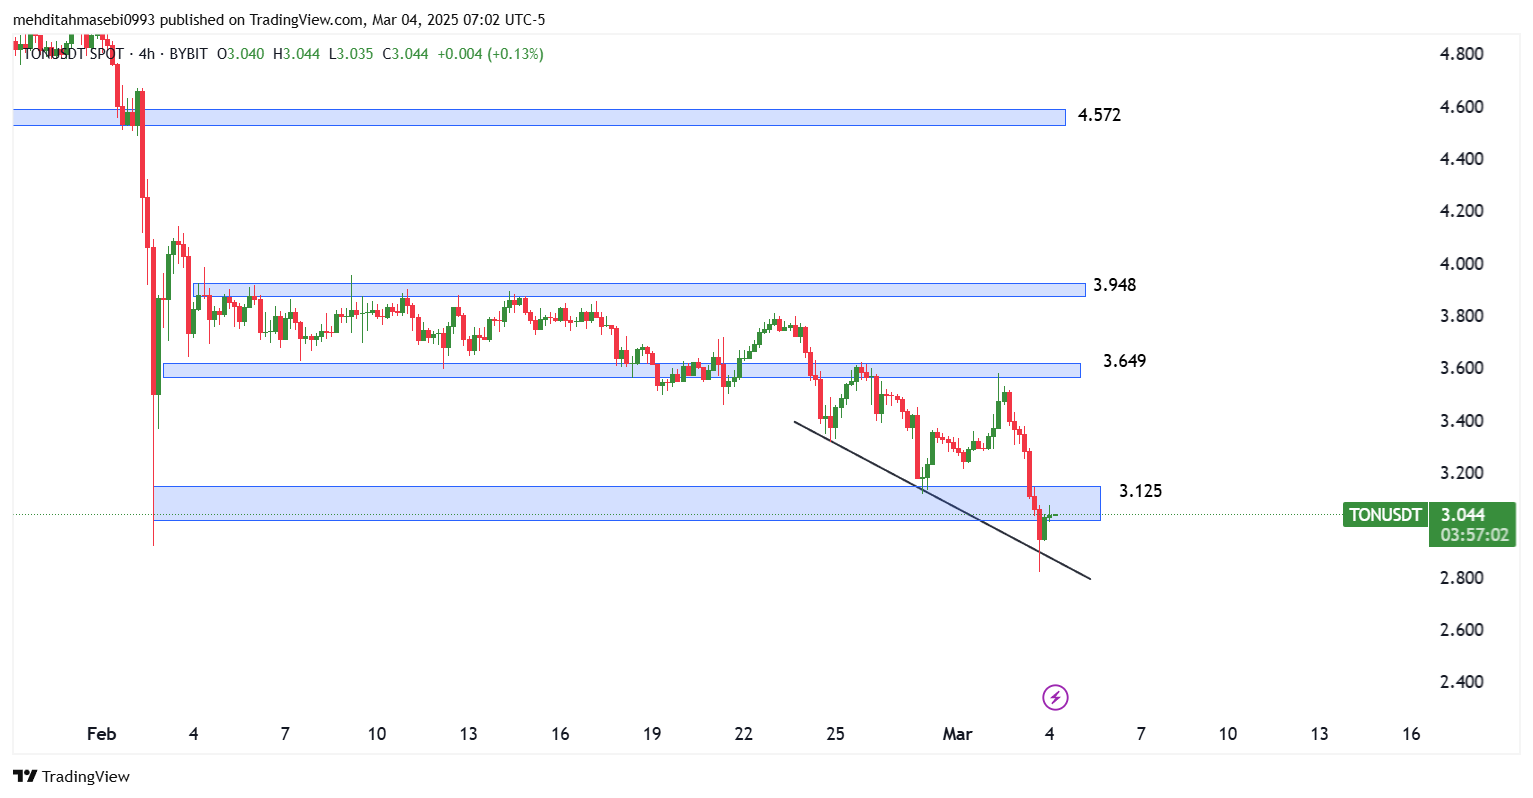
Task: Click the 2.600 price axis label
Action: coord(1461,630)
